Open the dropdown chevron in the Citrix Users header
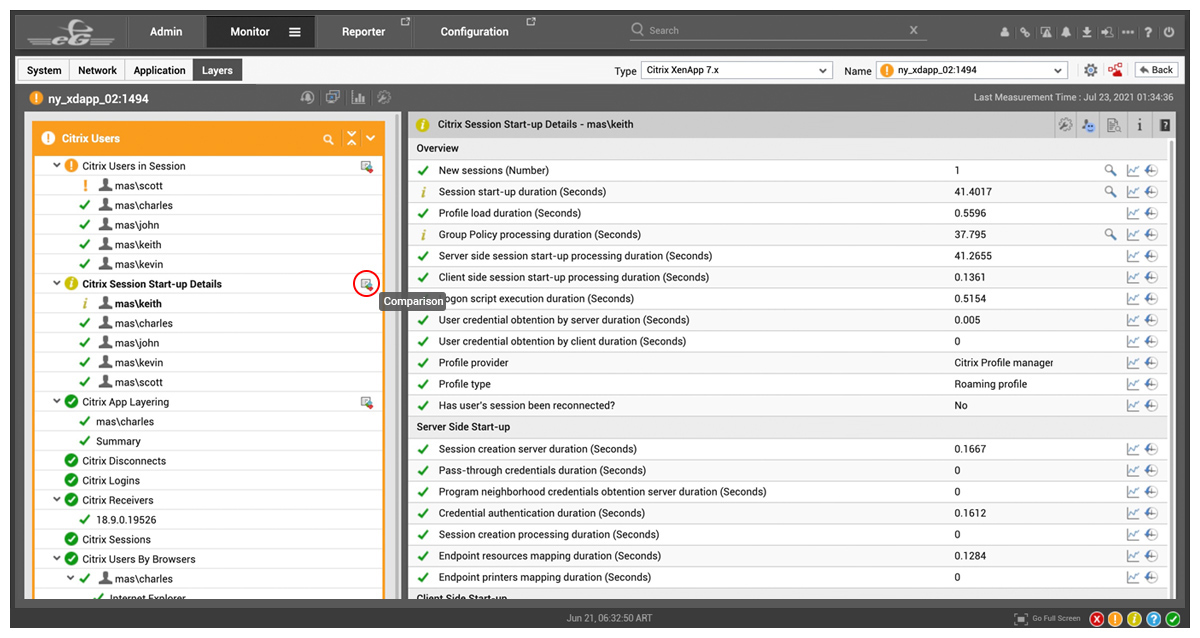 pyautogui.click(x=371, y=139)
